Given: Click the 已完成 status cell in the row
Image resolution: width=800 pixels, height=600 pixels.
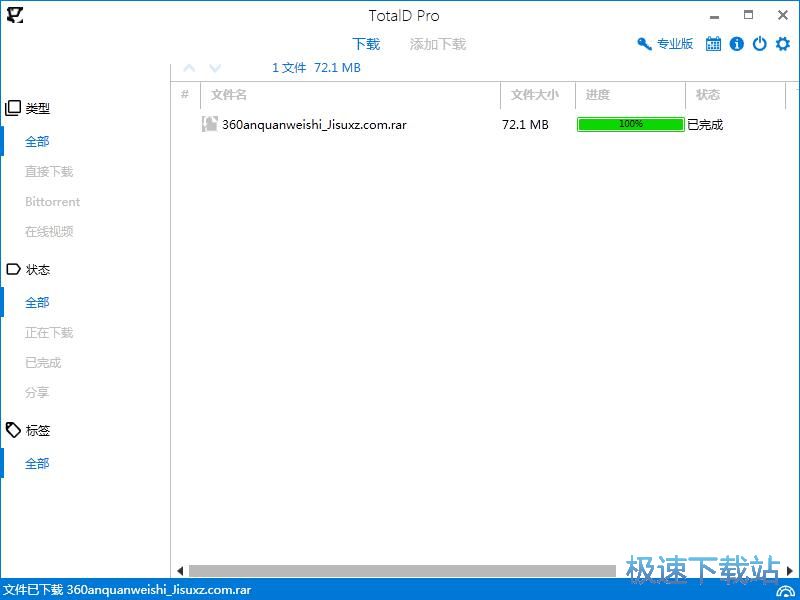Looking at the screenshot, I should (705, 124).
